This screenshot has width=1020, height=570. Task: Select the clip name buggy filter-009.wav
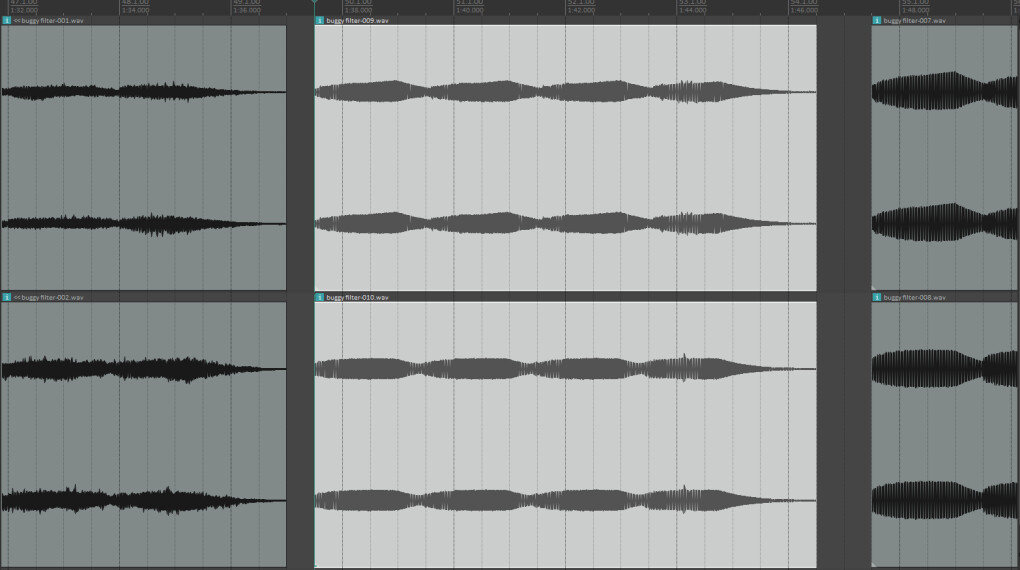357,21
